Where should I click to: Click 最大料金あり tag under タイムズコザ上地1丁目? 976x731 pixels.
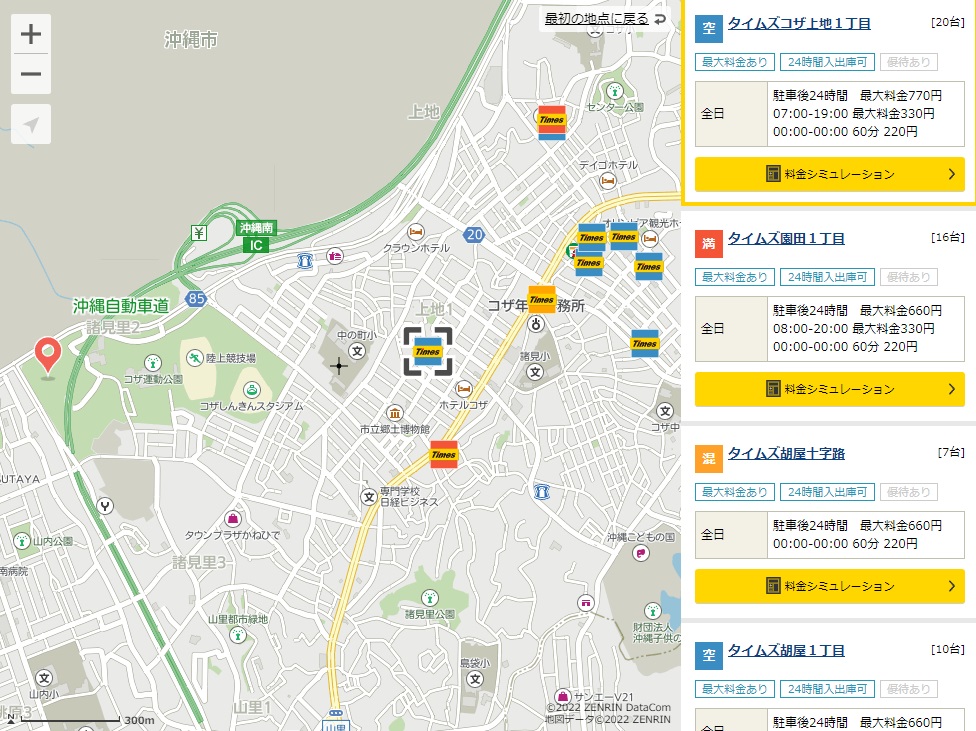tap(735, 62)
